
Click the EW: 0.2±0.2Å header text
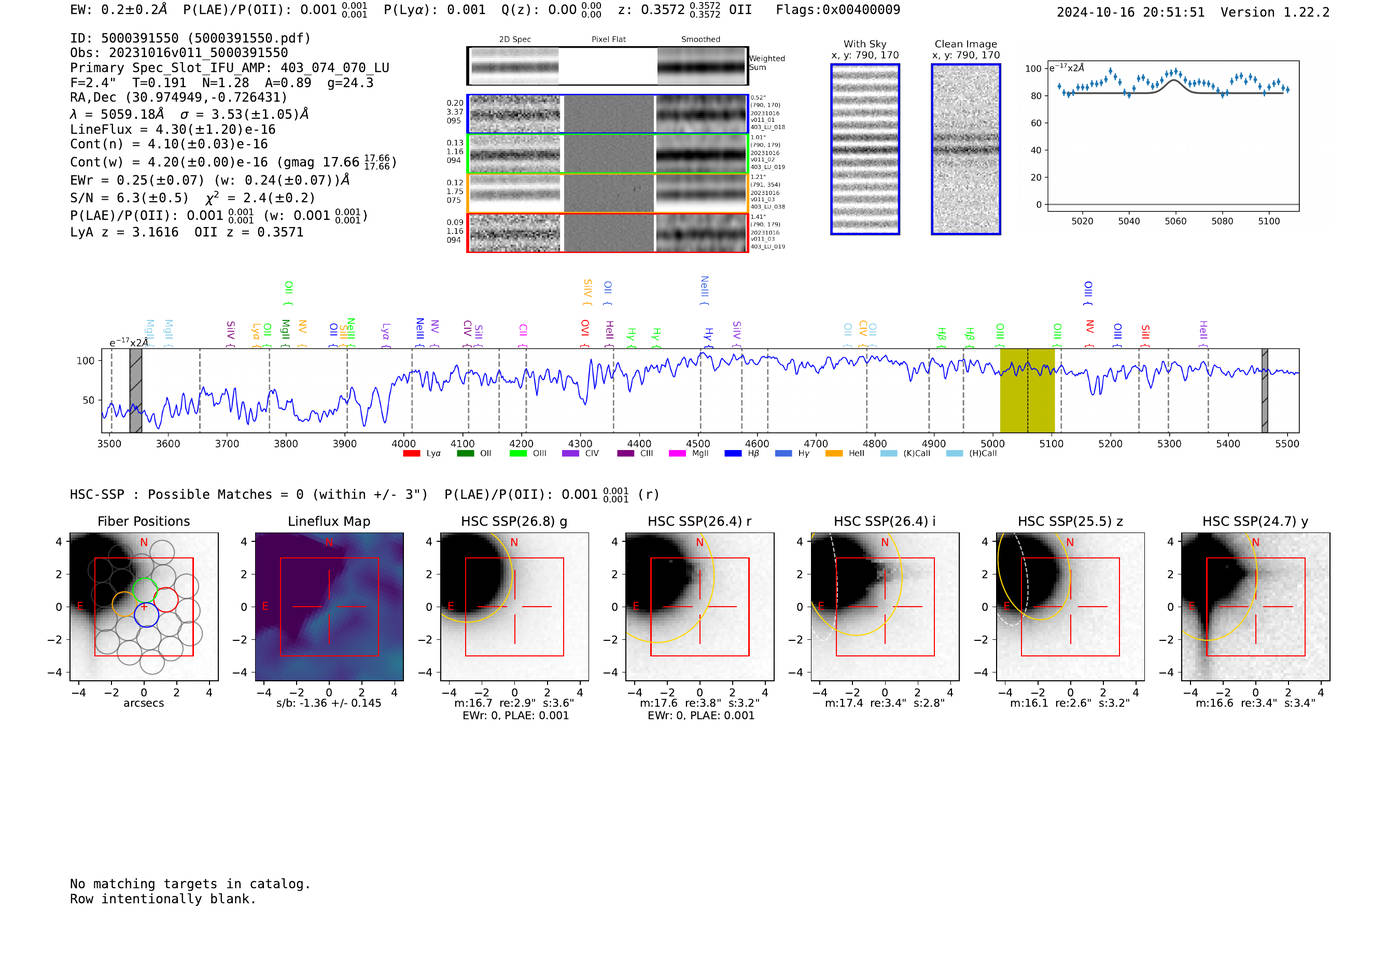tap(118, 10)
